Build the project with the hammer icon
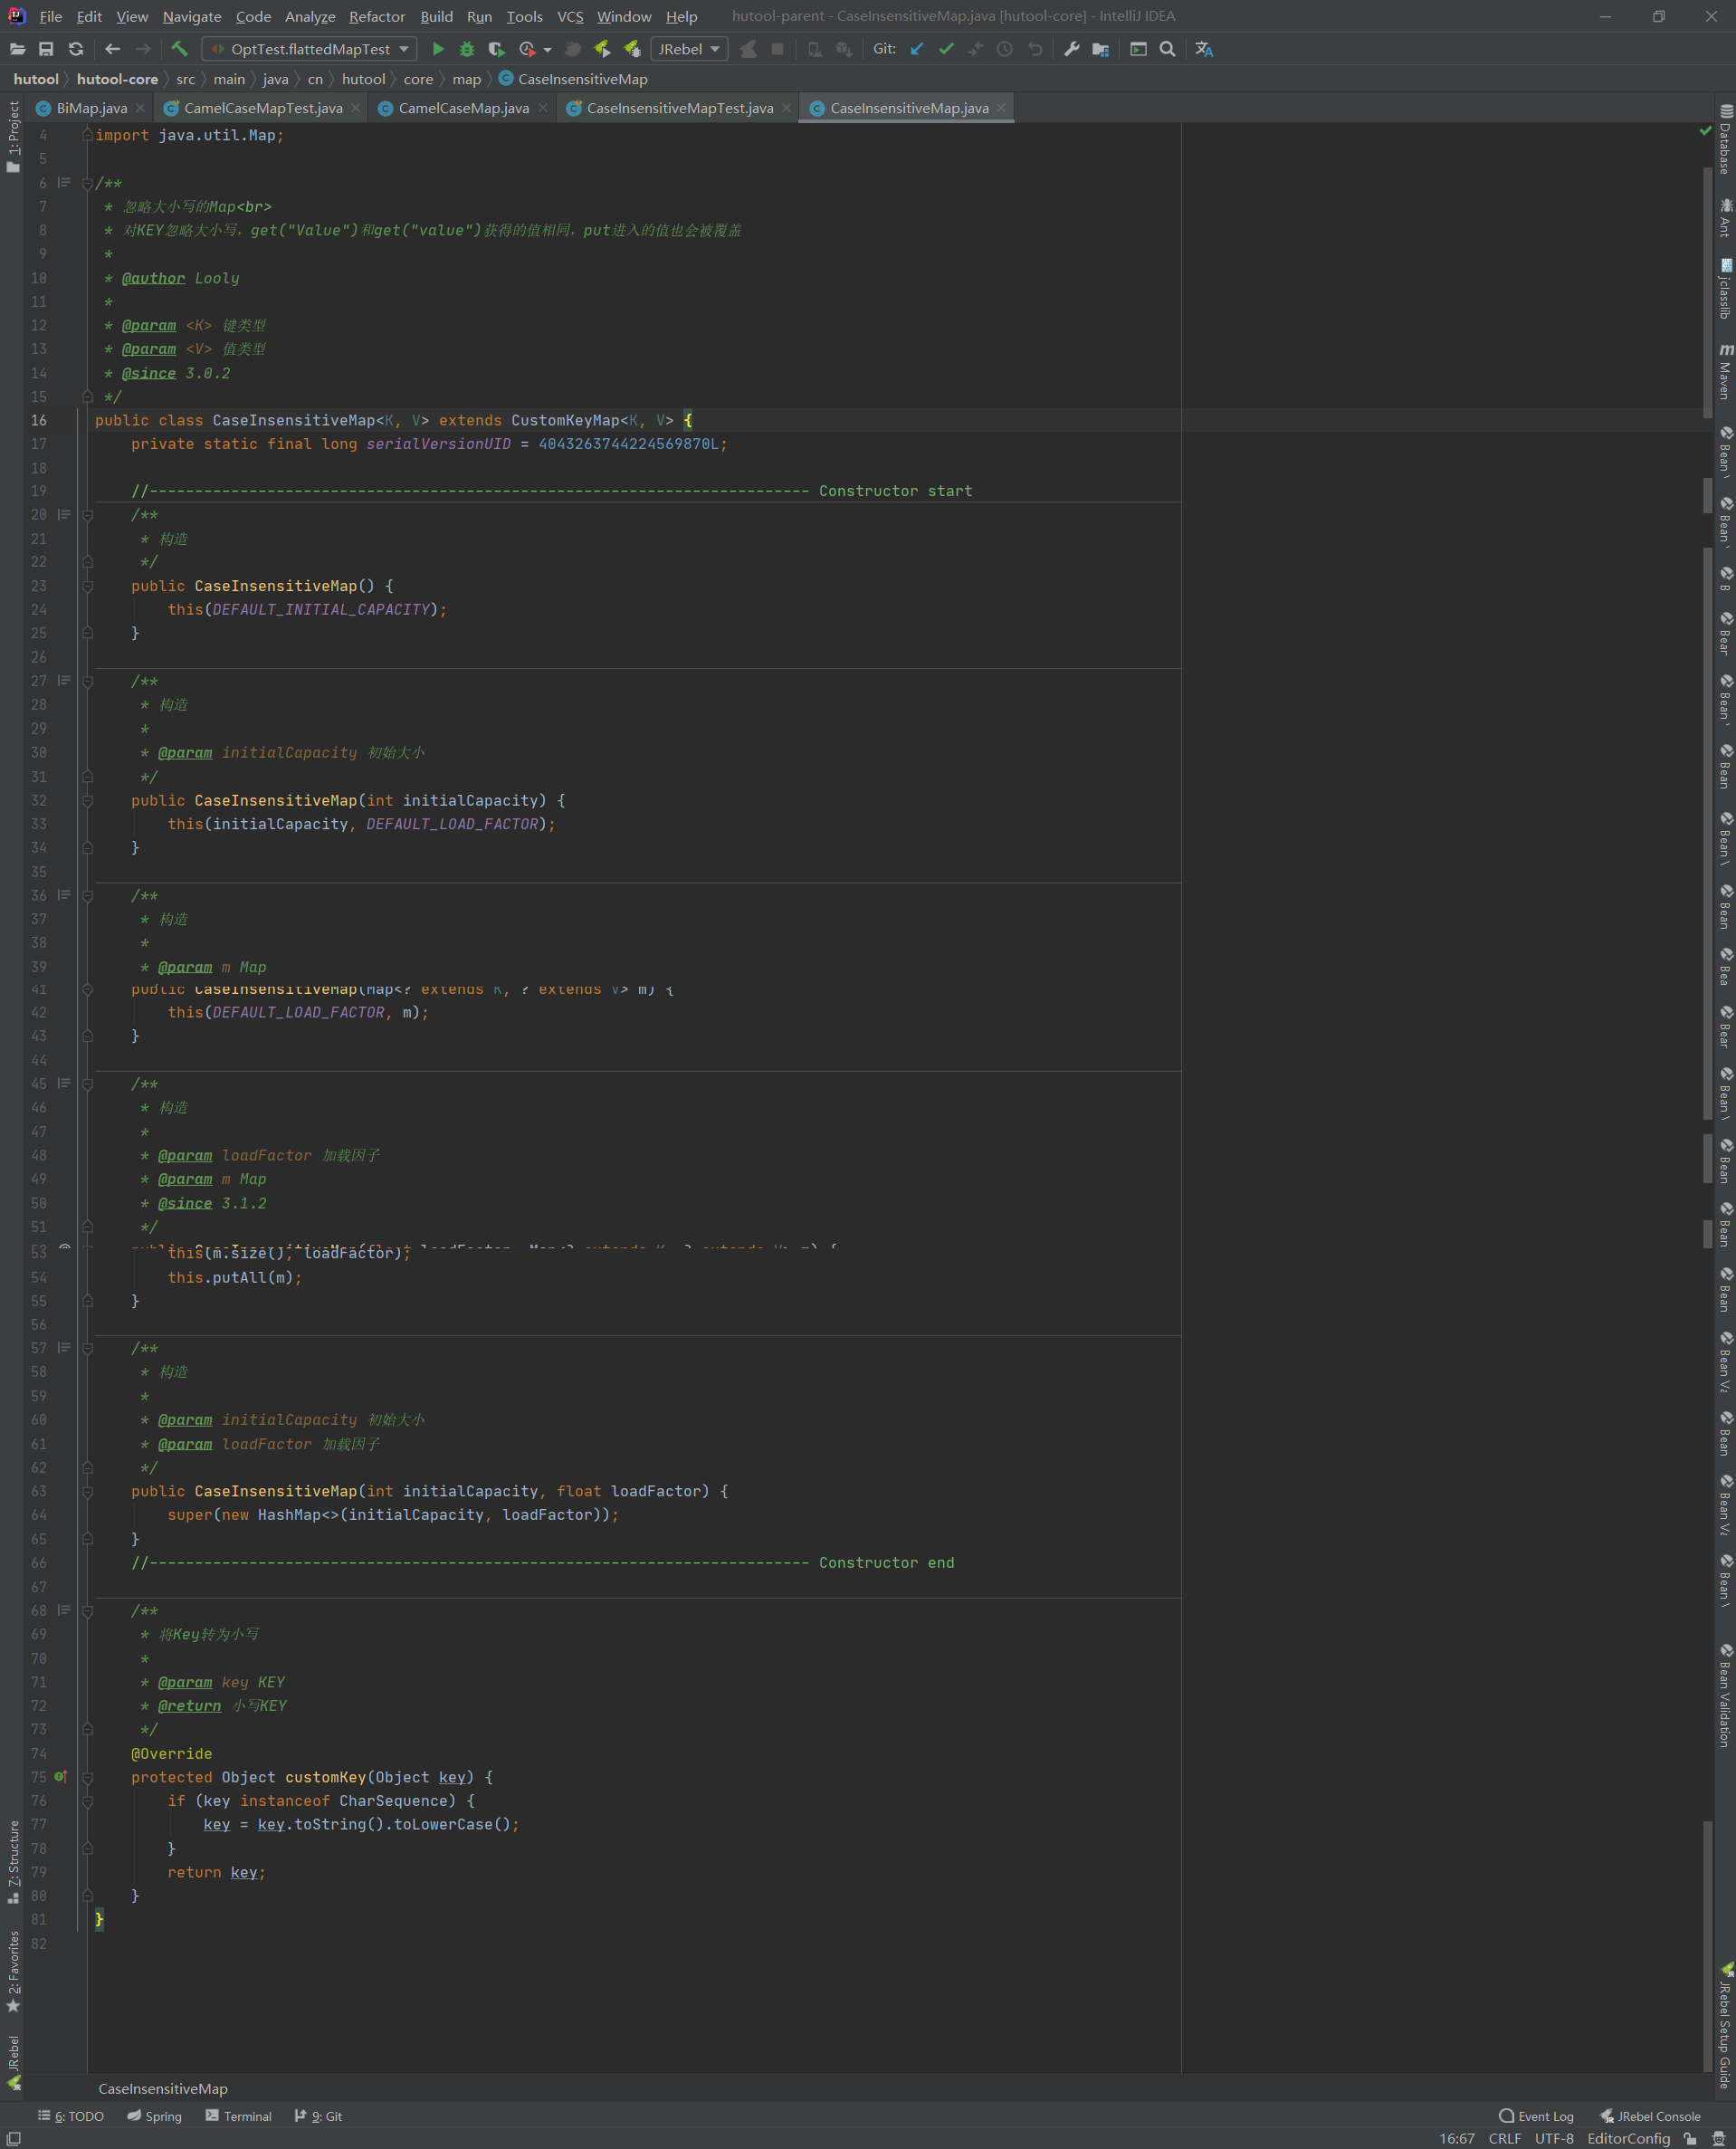 (x=180, y=49)
